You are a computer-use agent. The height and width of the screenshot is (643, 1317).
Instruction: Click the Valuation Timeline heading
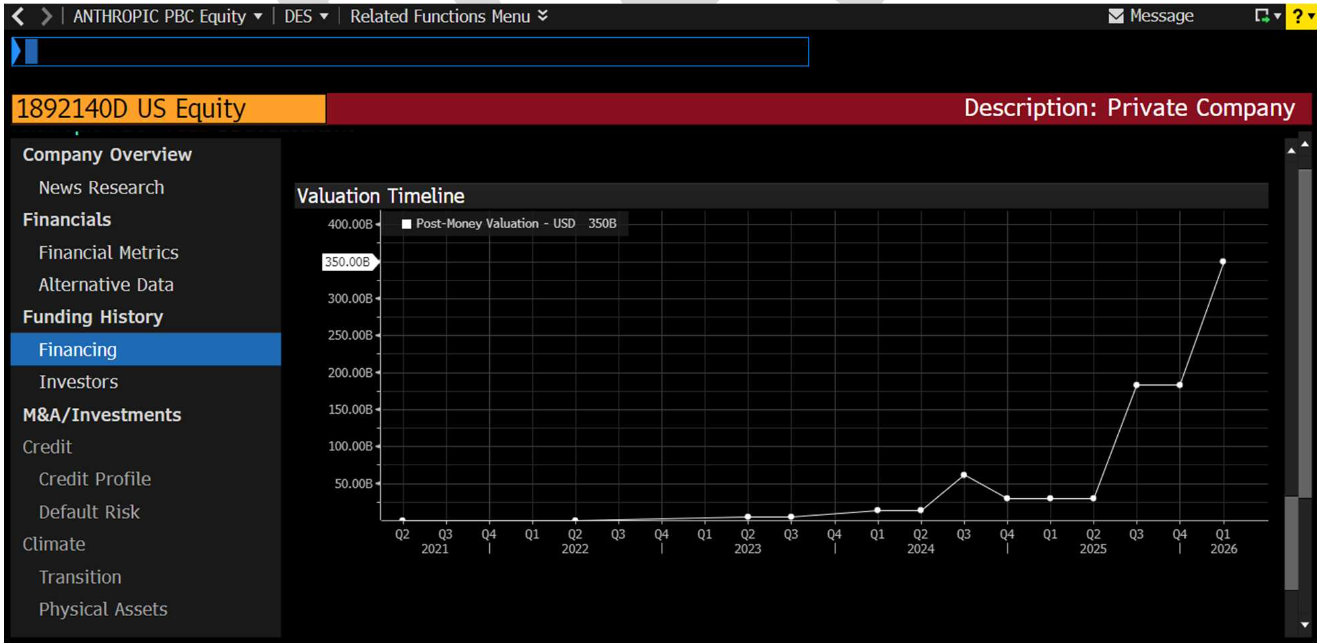pos(381,196)
